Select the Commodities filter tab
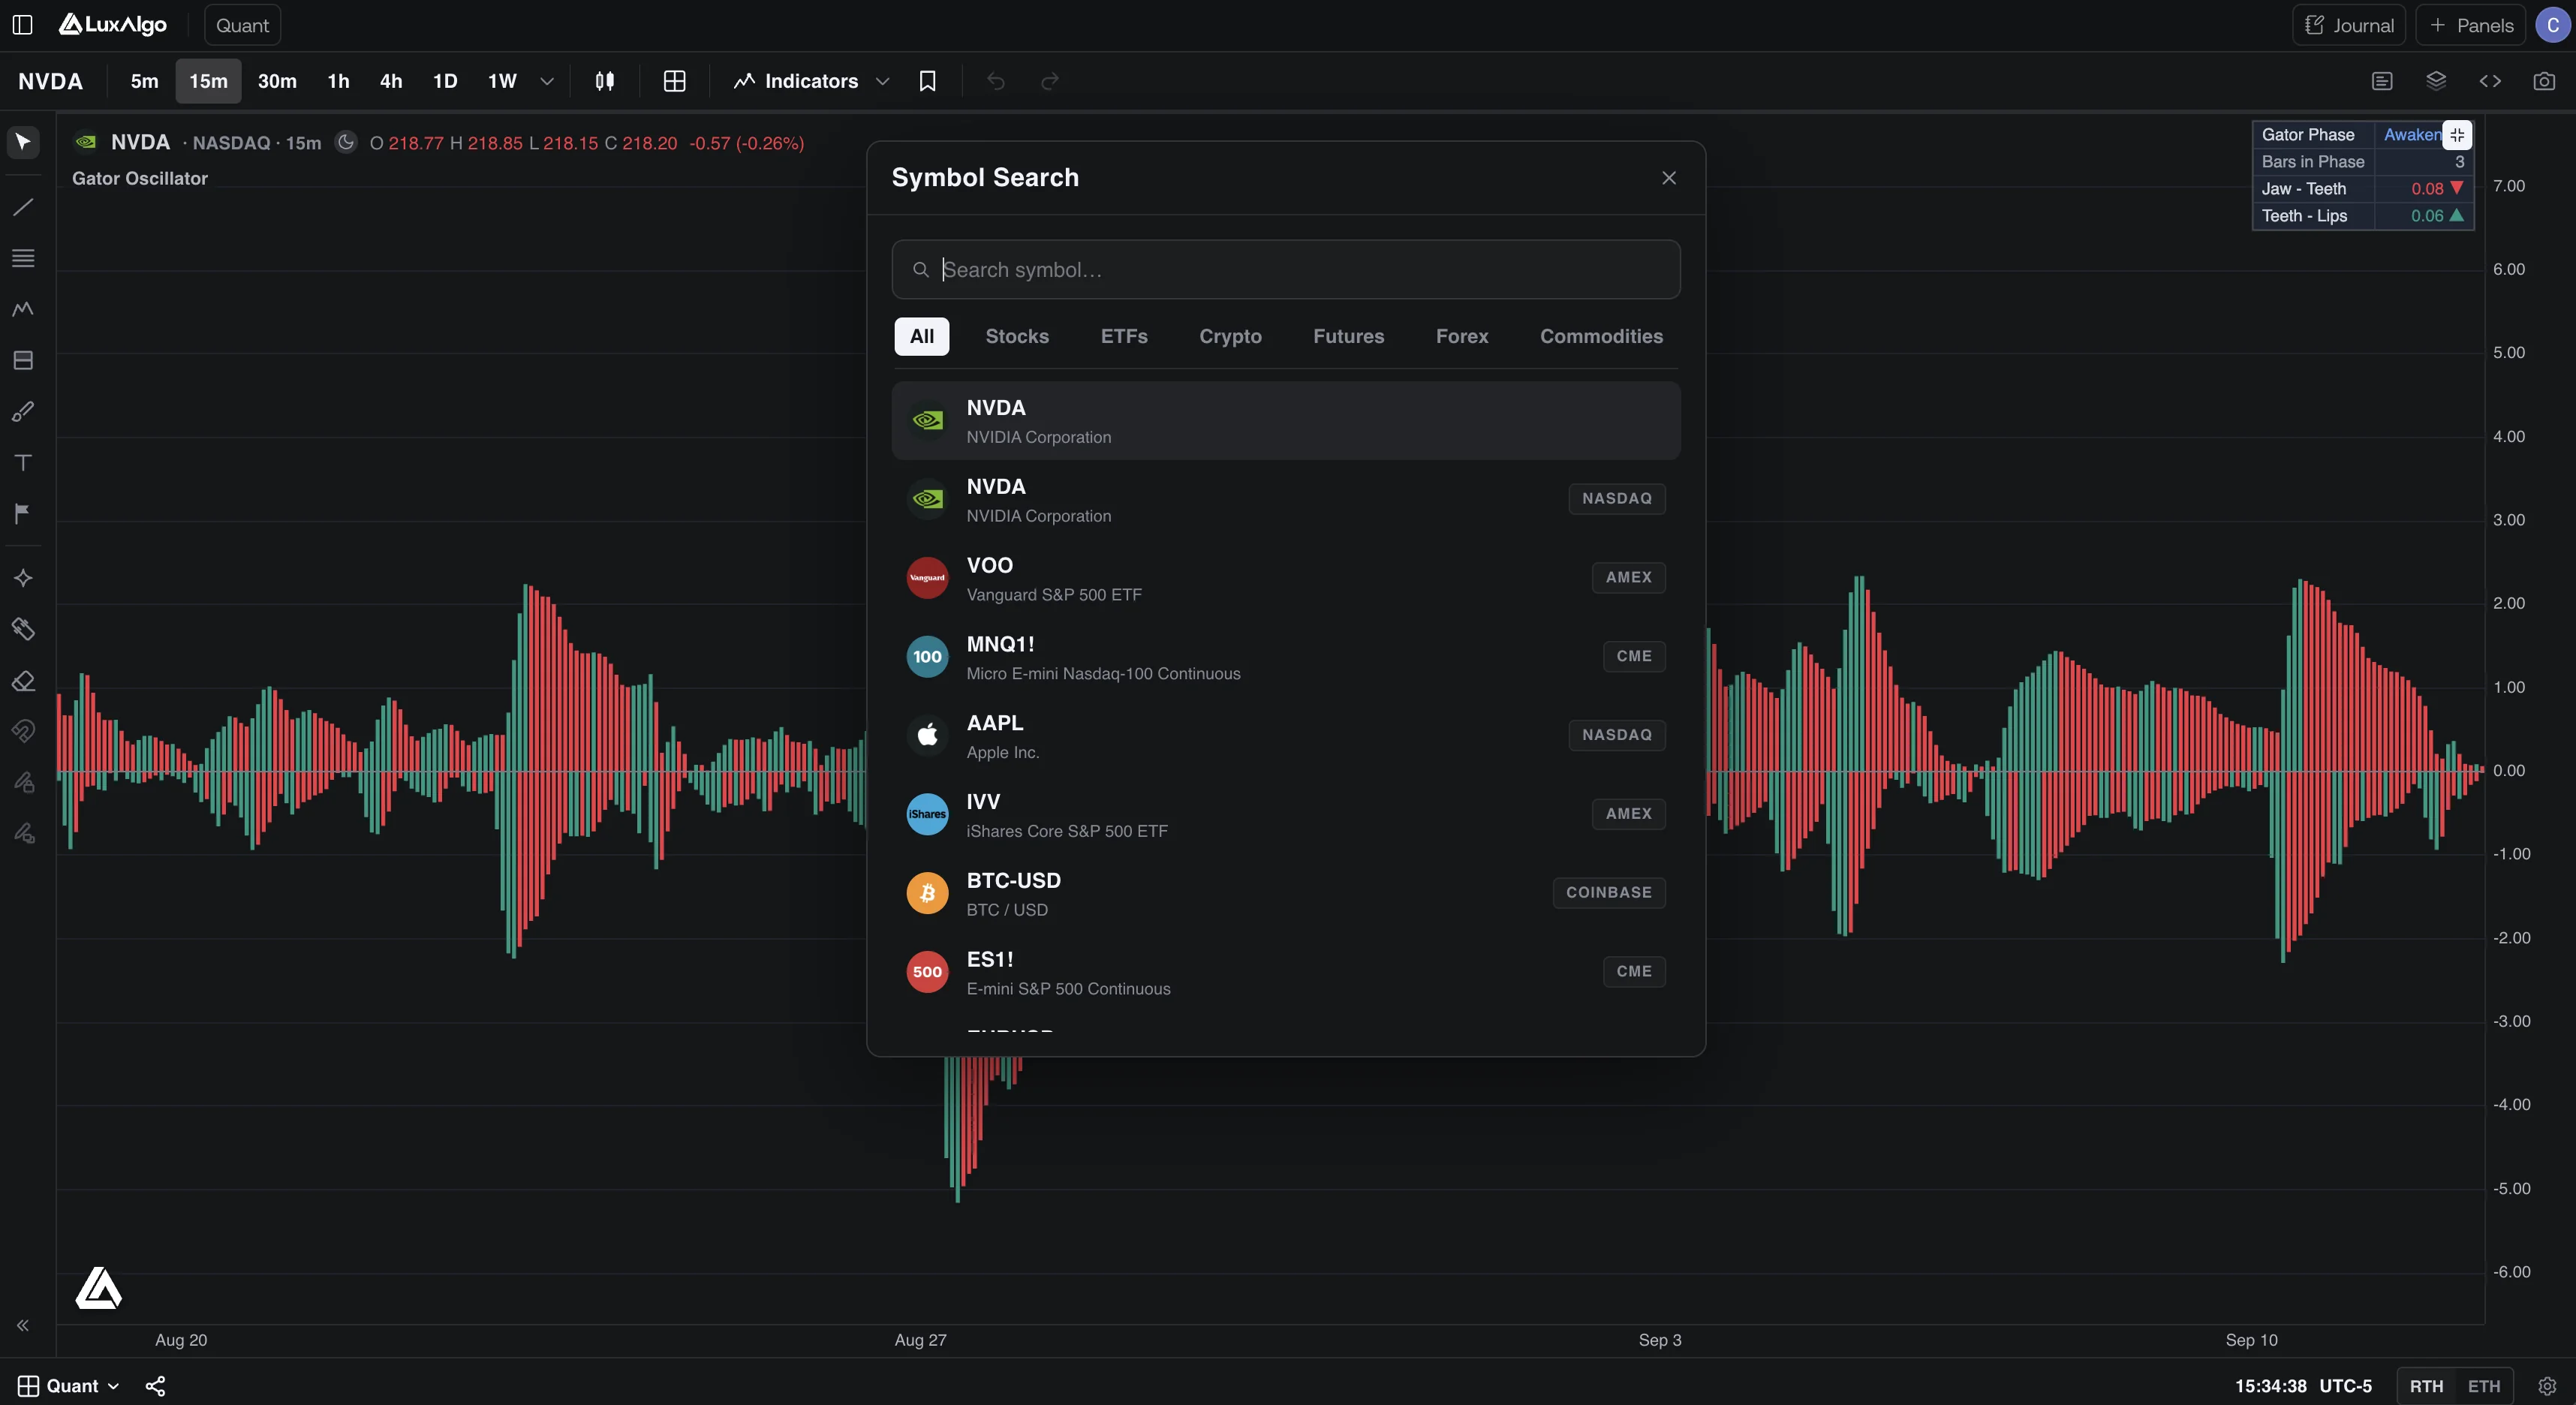This screenshot has width=2576, height=1405. (x=1601, y=336)
